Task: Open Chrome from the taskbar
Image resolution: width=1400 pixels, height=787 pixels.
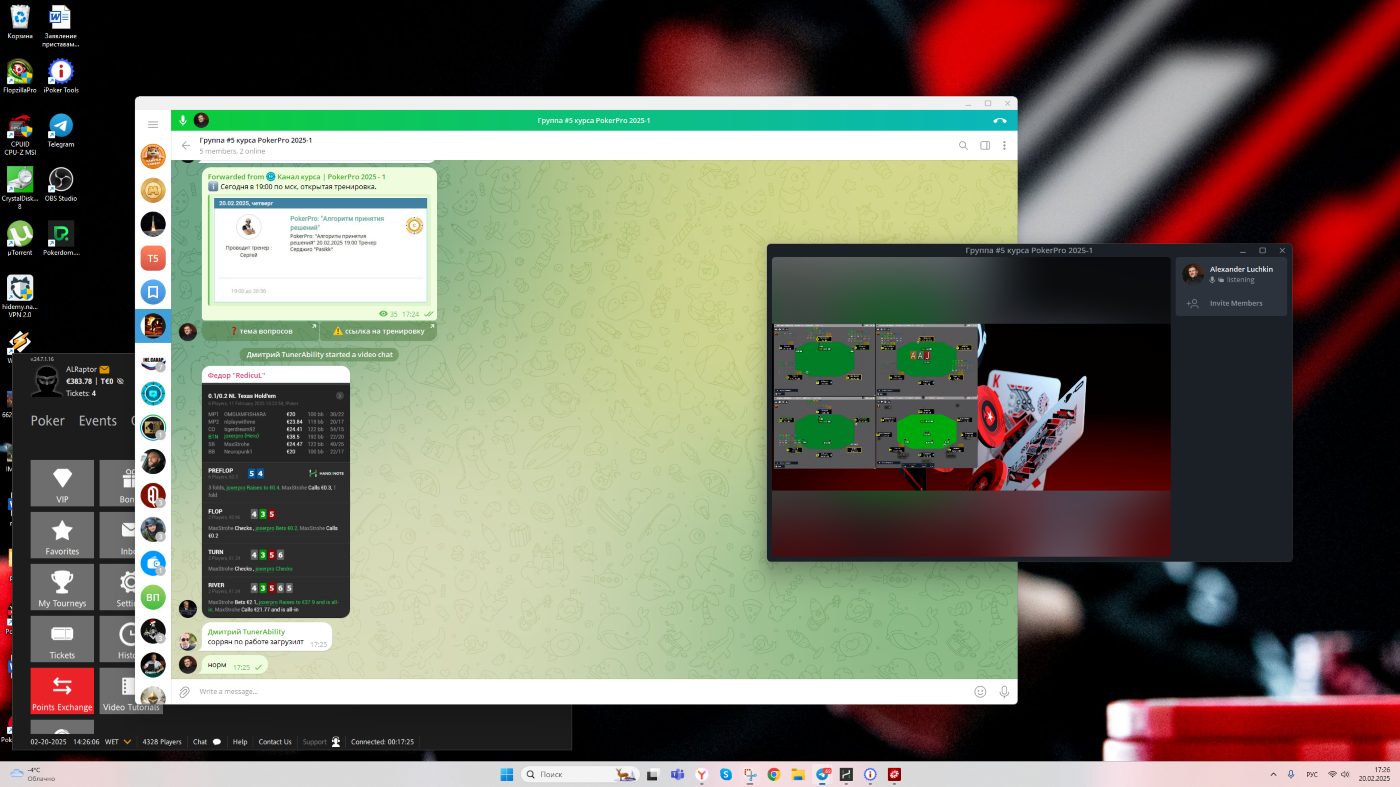Action: 774,774
